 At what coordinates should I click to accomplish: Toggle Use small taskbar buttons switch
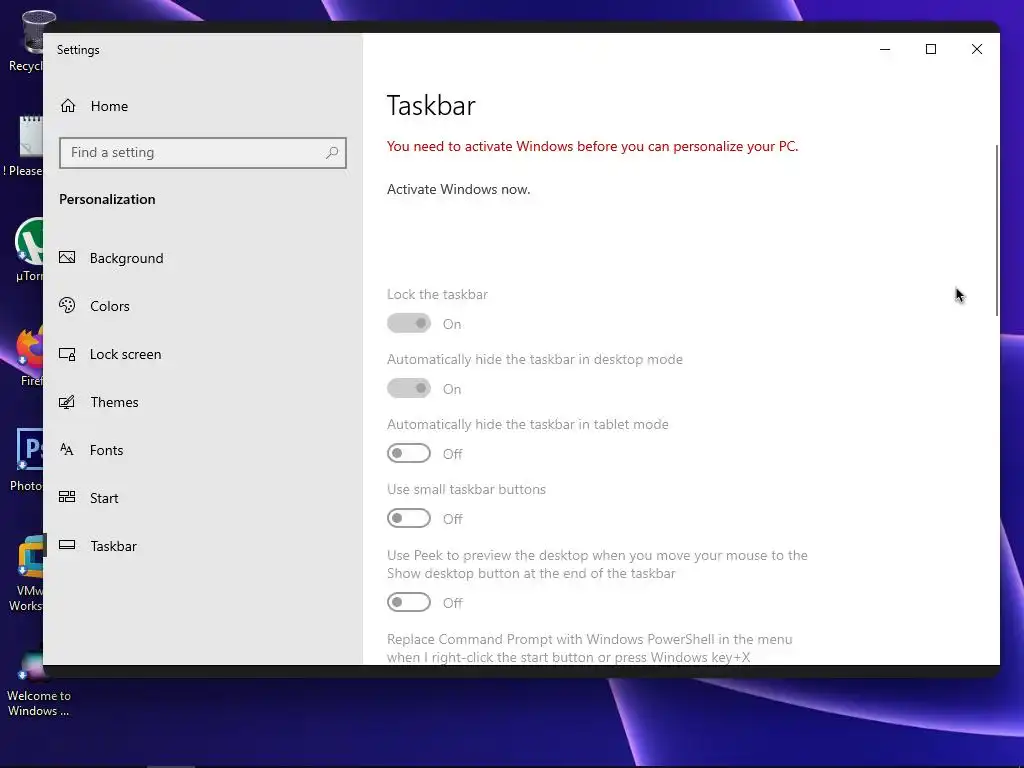[409, 519]
